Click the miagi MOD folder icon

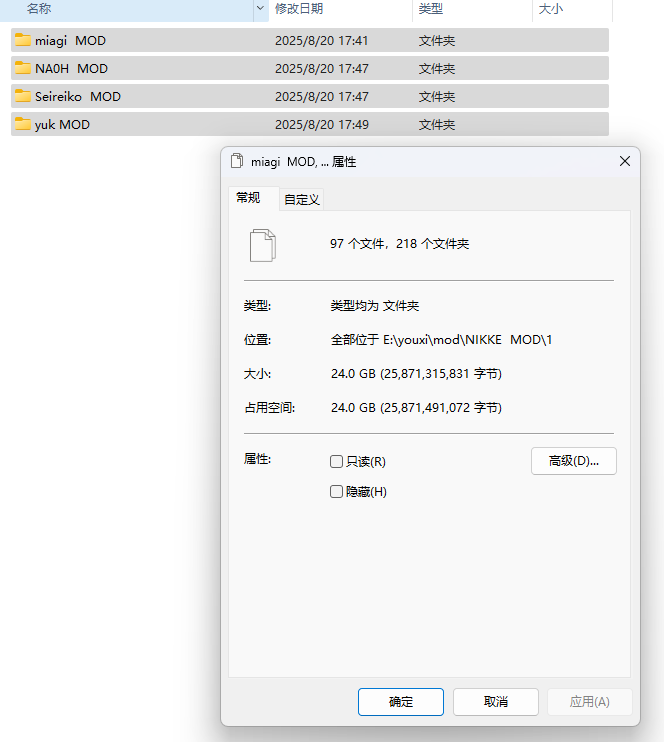click(x=23, y=41)
